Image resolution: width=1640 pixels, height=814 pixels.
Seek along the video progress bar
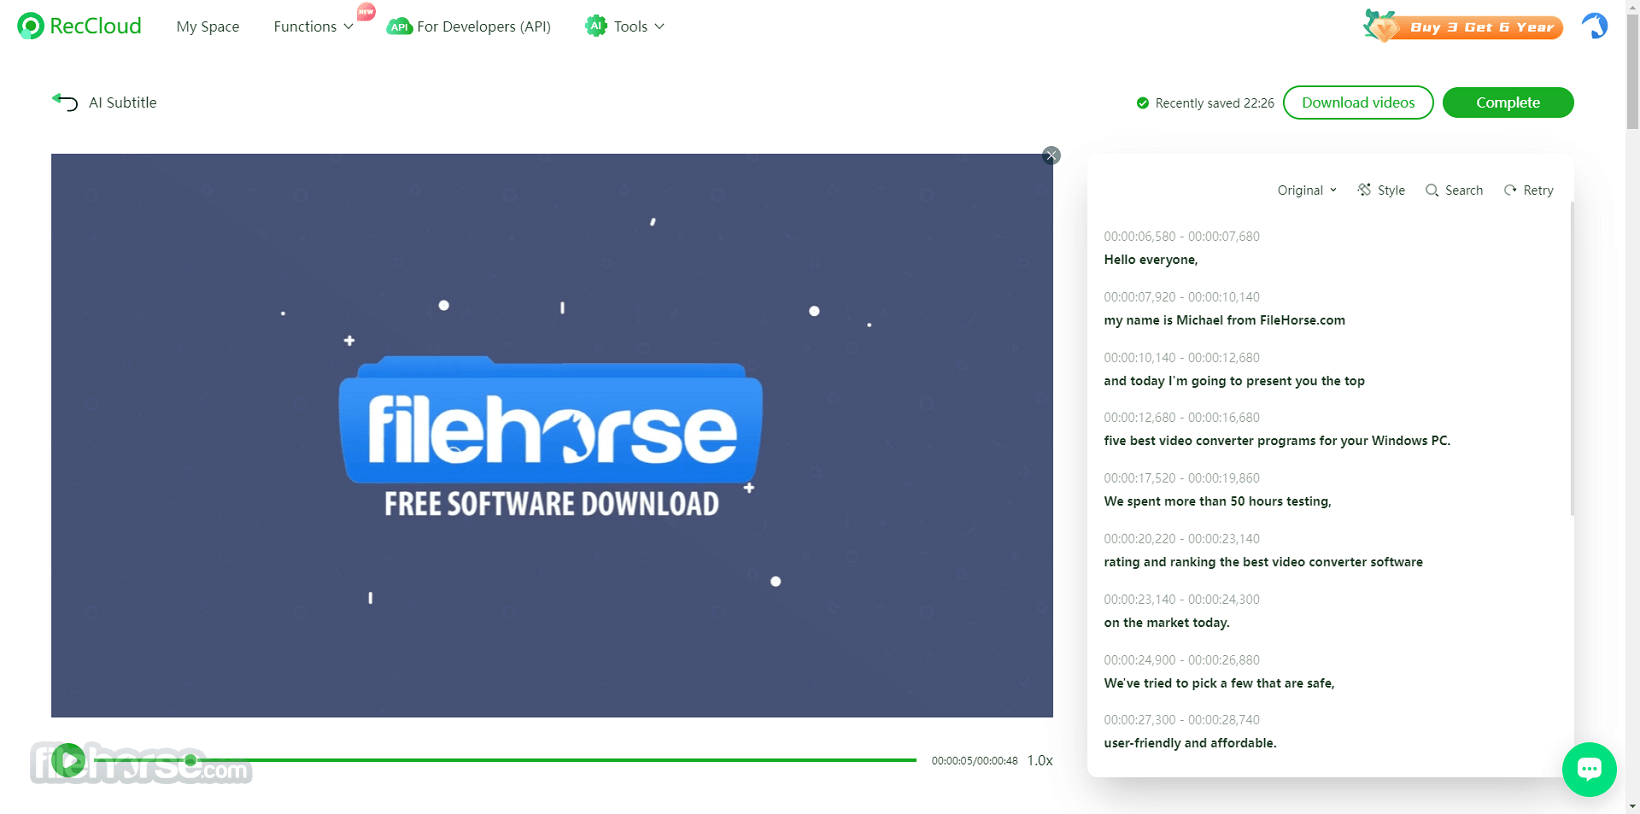505,760
